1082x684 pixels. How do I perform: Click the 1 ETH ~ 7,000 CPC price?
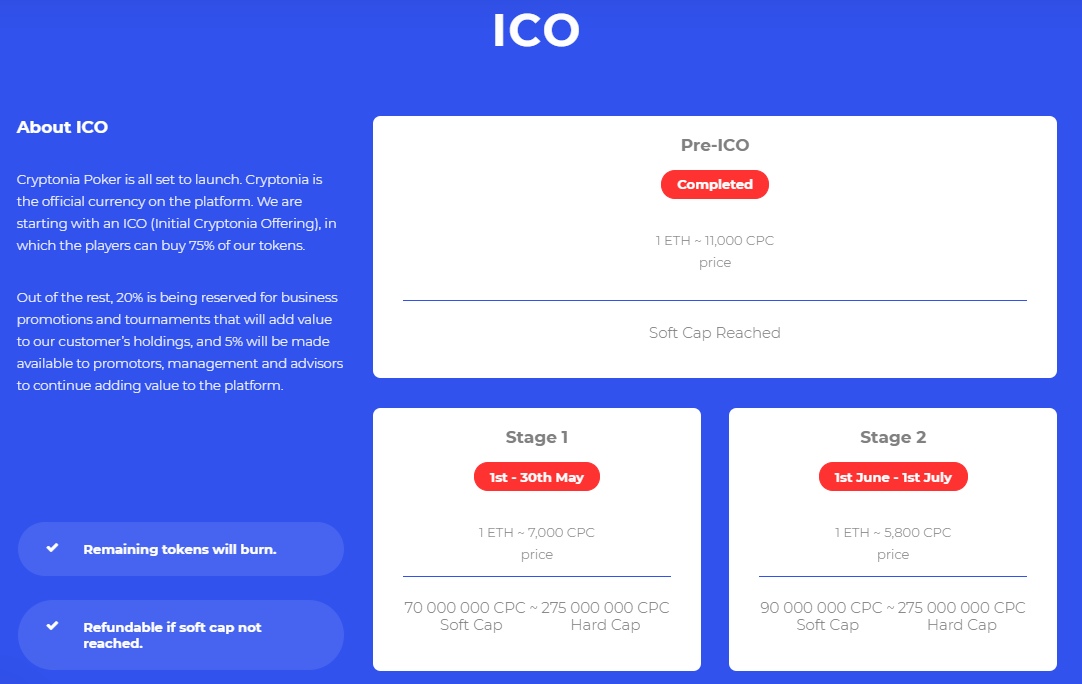coord(536,533)
